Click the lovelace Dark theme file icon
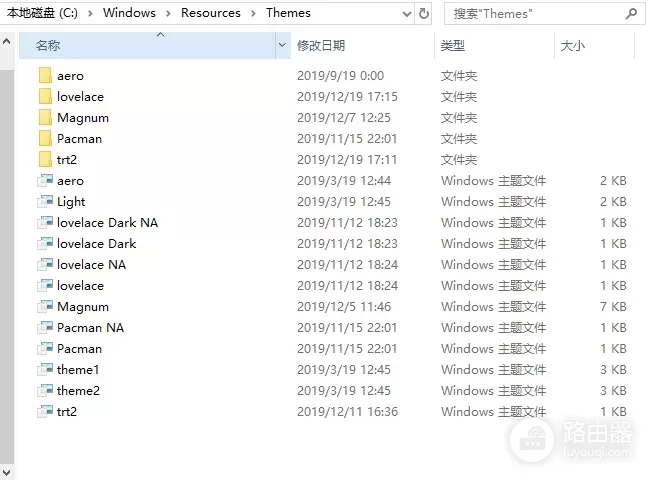This screenshot has height=480, width=650. (45, 243)
